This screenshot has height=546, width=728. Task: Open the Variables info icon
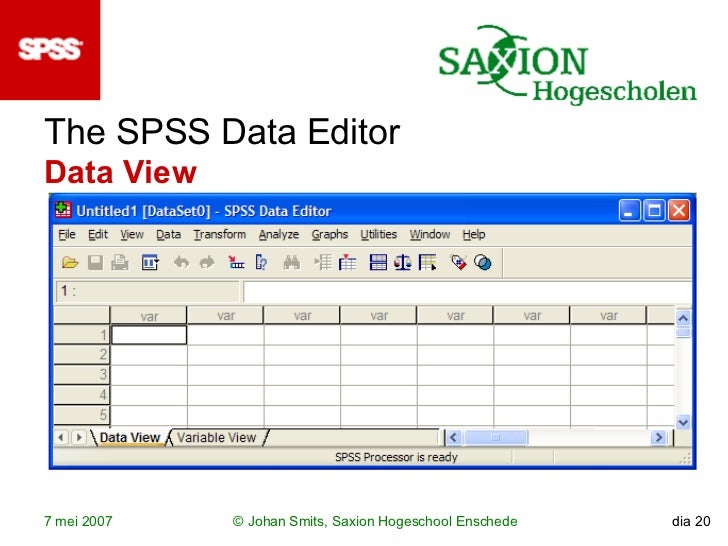(x=261, y=263)
